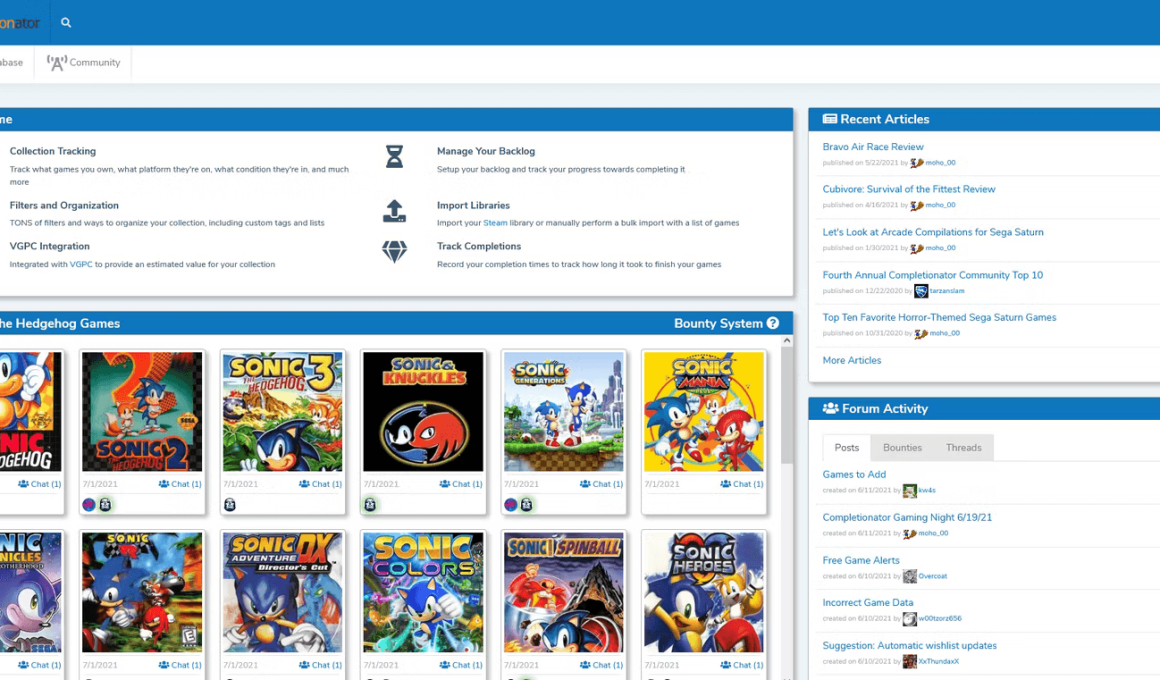
Task: Open Chat (1) under Sonic 3
Action: (320, 484)
